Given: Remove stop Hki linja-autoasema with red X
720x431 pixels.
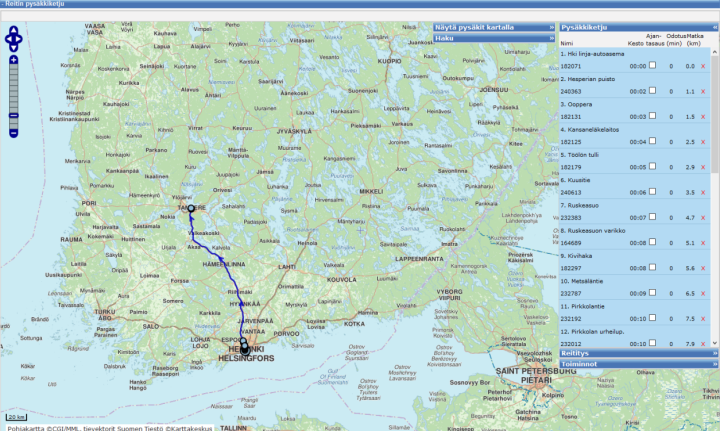Looking at the screenshot, I should tap(703, 66).
